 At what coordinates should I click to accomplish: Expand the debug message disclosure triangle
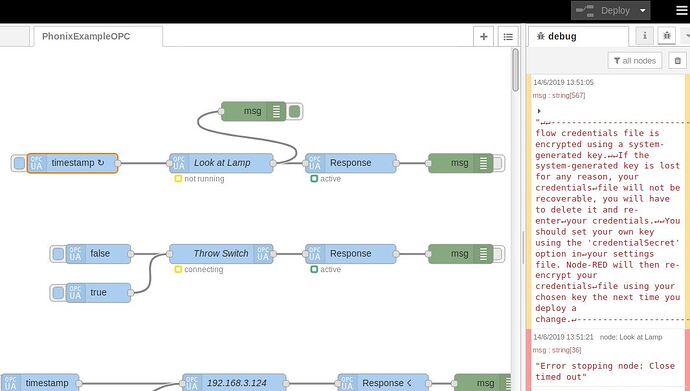(x=539, y=111)
